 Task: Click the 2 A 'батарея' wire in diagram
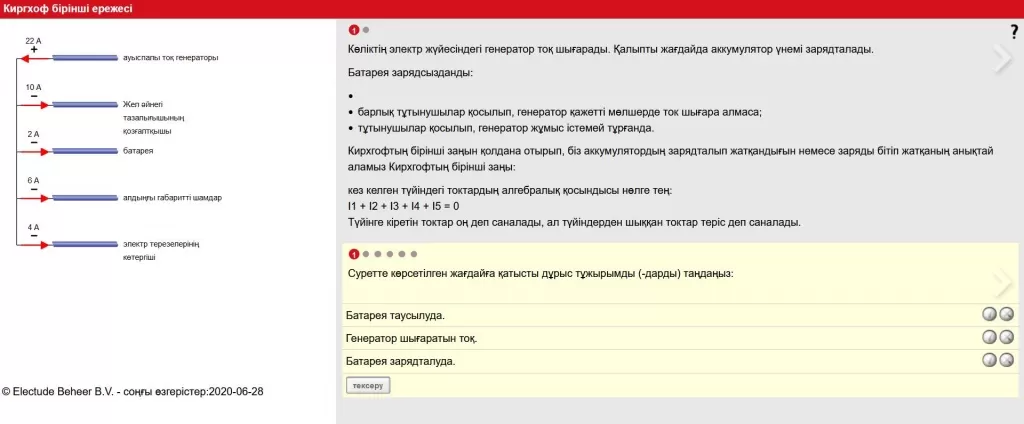tap(84, 151)
